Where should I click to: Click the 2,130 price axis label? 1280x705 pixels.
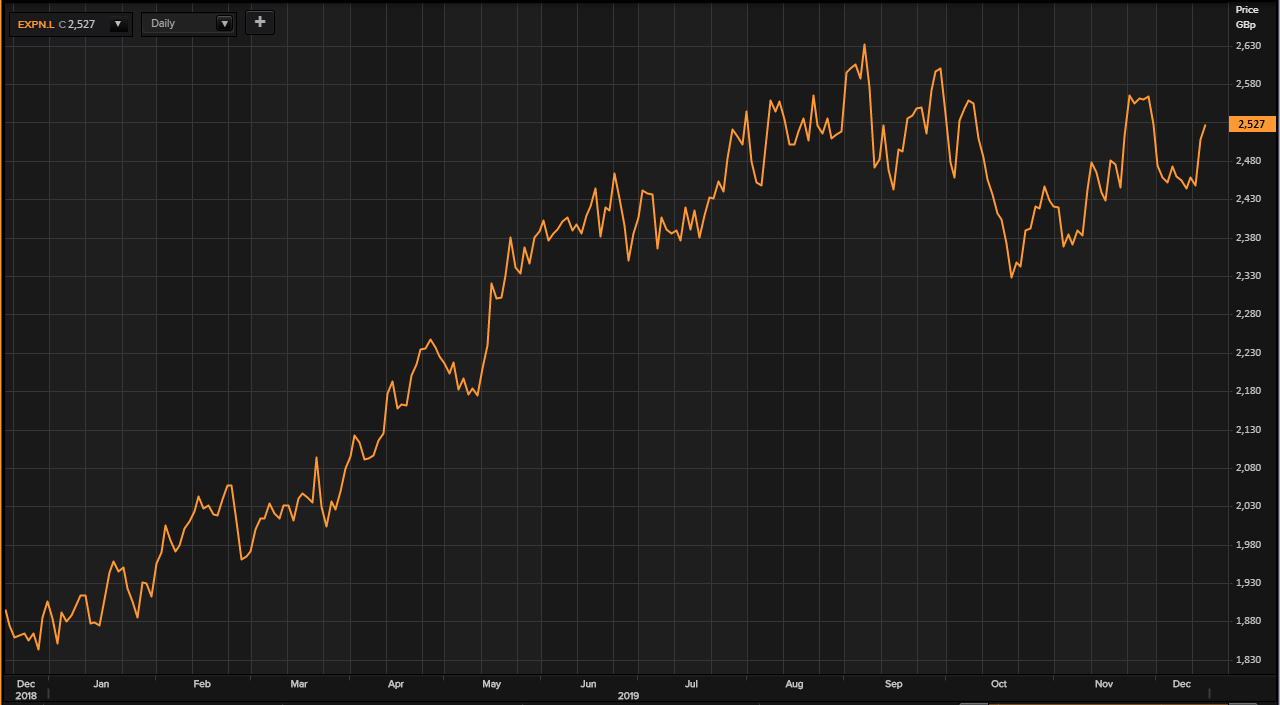[1249, 430]
